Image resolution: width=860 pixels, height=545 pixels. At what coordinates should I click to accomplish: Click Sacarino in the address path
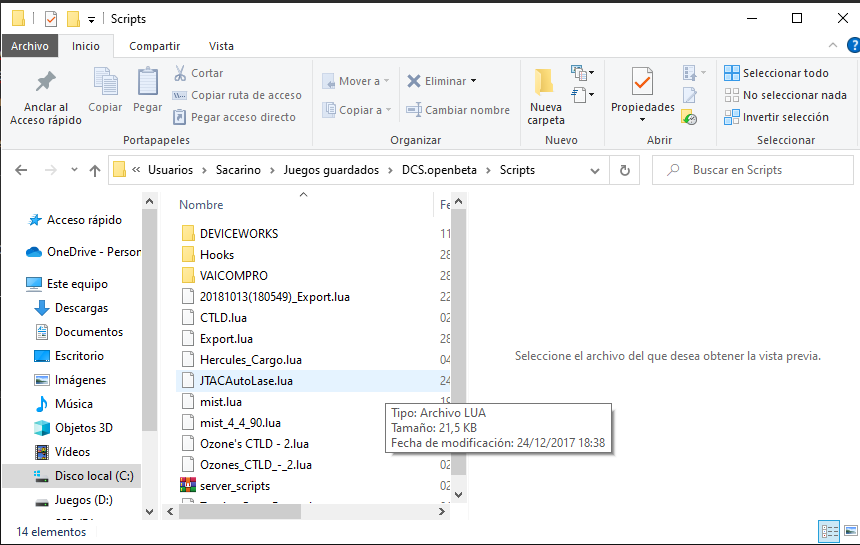tap(238, 170)
